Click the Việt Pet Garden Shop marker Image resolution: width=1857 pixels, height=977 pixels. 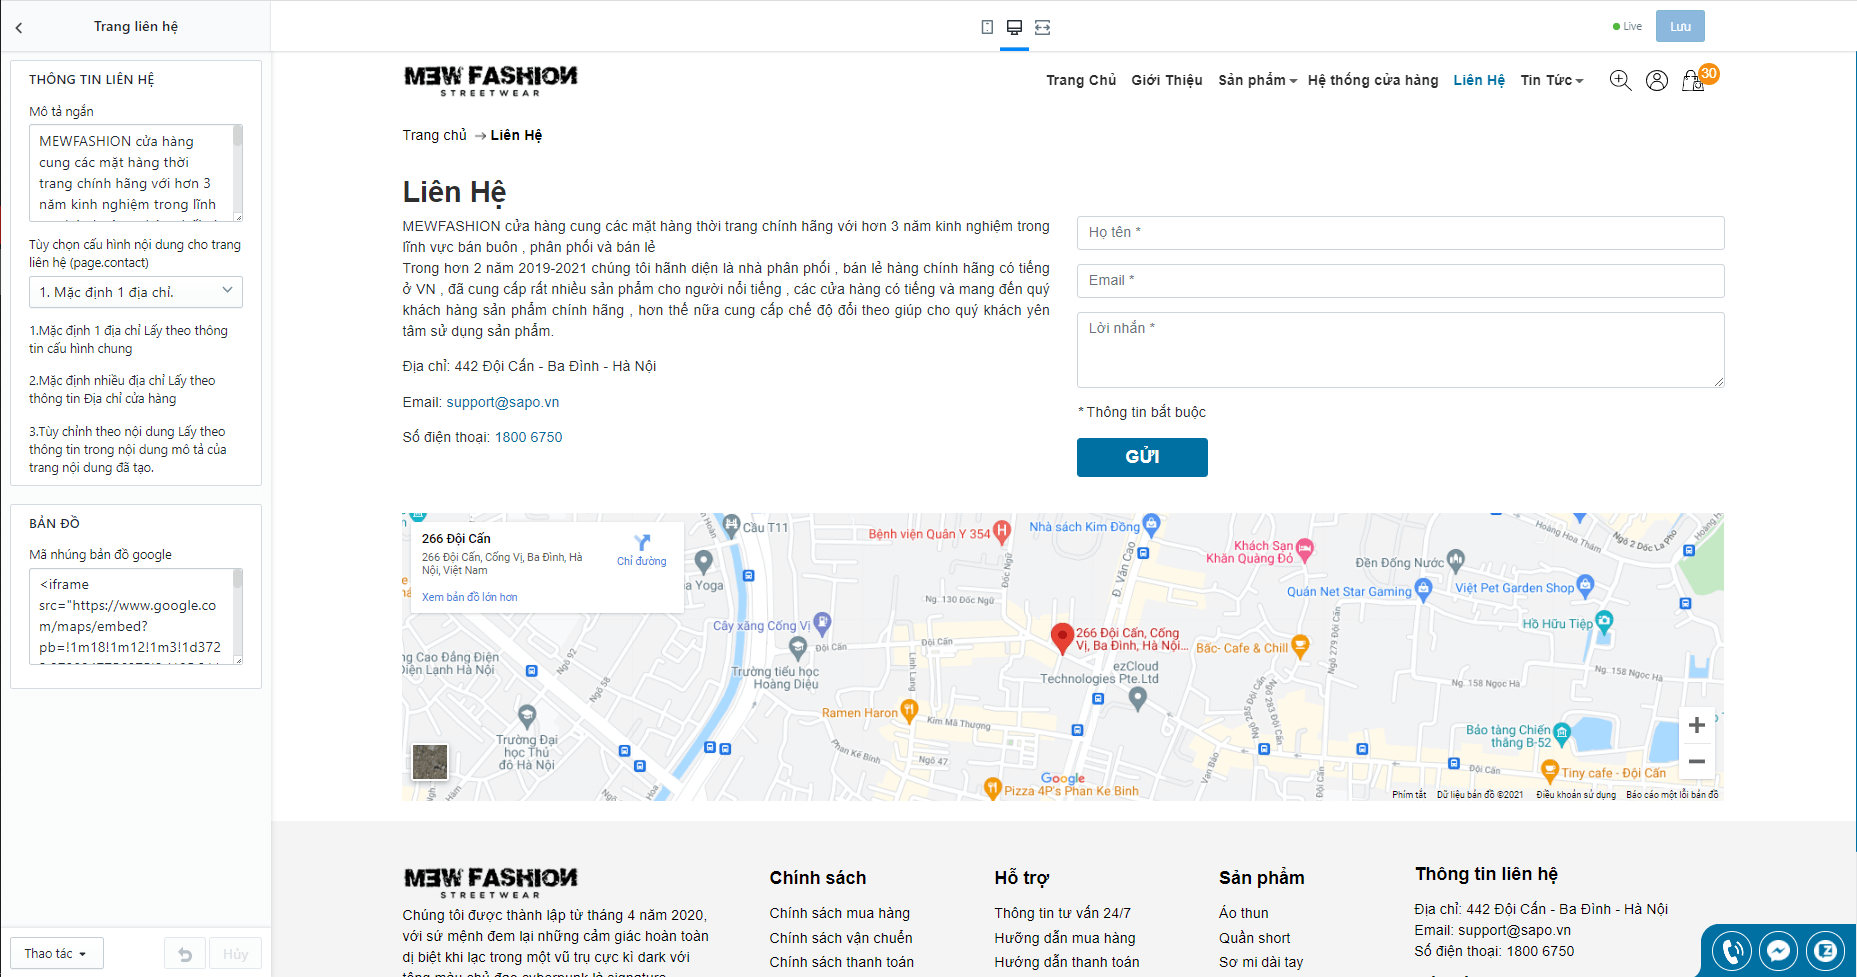[1585, 585]
